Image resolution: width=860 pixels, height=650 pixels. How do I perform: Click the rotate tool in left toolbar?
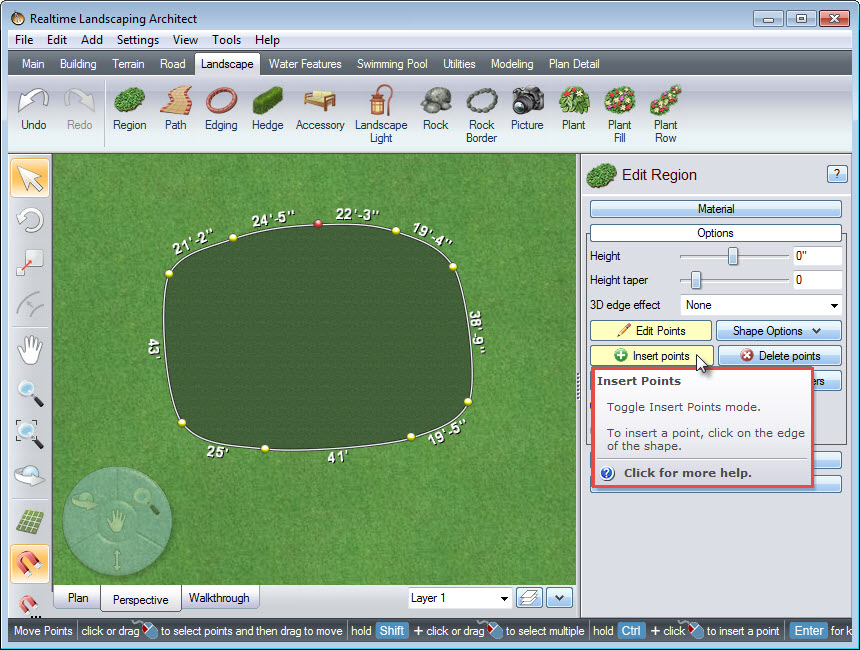tap(30, 221)
